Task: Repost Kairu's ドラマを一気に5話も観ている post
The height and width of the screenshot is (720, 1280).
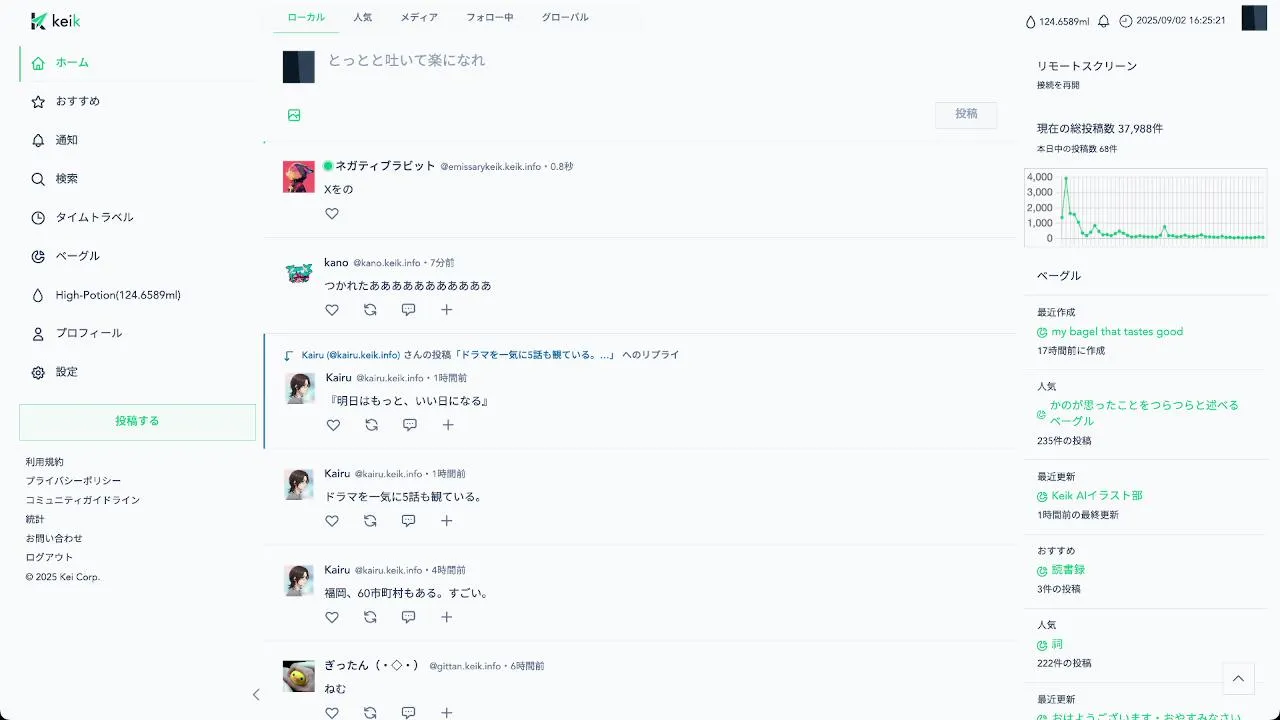Action: click(370, 521)
